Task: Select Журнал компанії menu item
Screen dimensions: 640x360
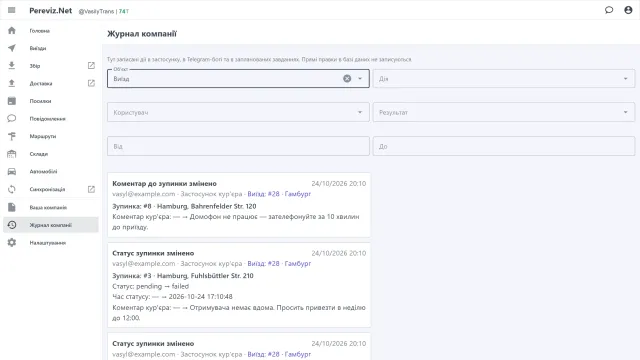Action: pyautogui.click(x=51, y=225)
